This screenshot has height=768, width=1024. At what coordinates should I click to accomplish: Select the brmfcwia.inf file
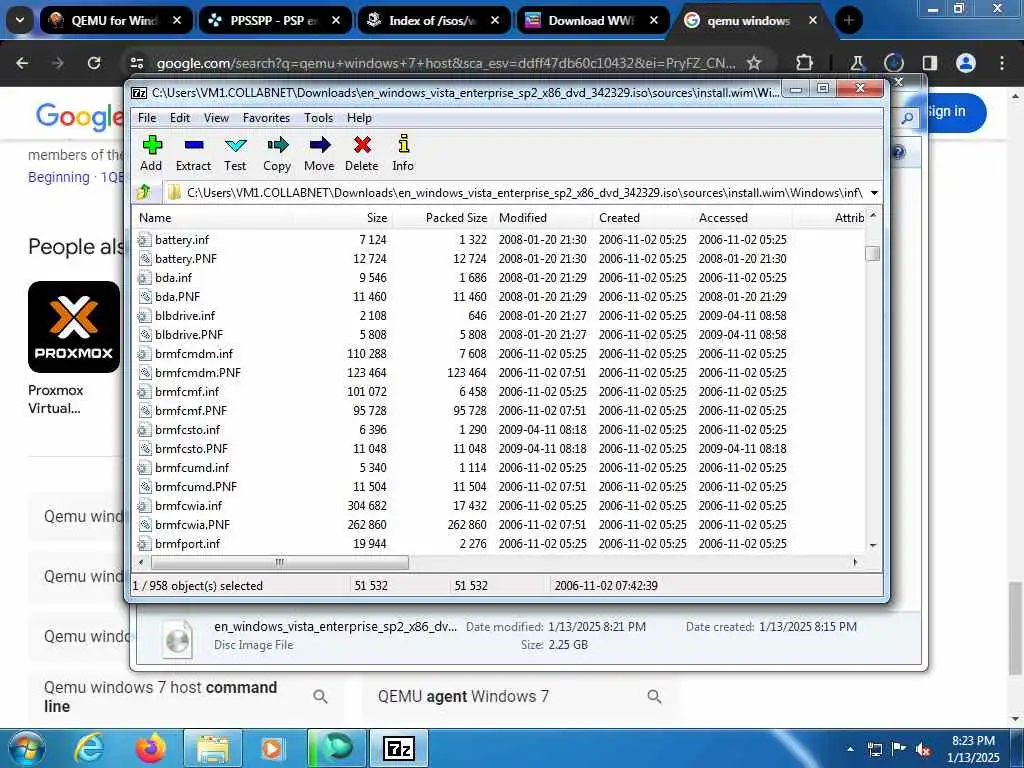[x=188, y=505]
